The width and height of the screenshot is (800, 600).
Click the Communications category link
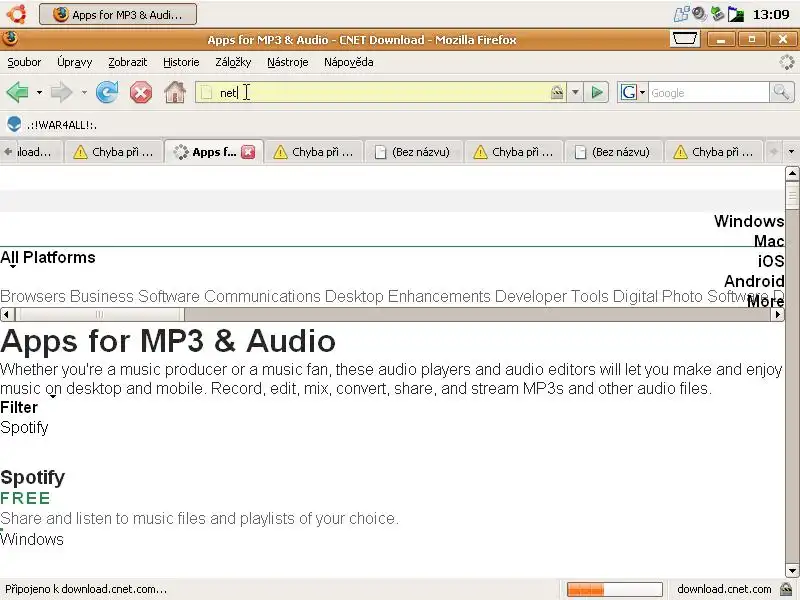[x=262, y=296]
